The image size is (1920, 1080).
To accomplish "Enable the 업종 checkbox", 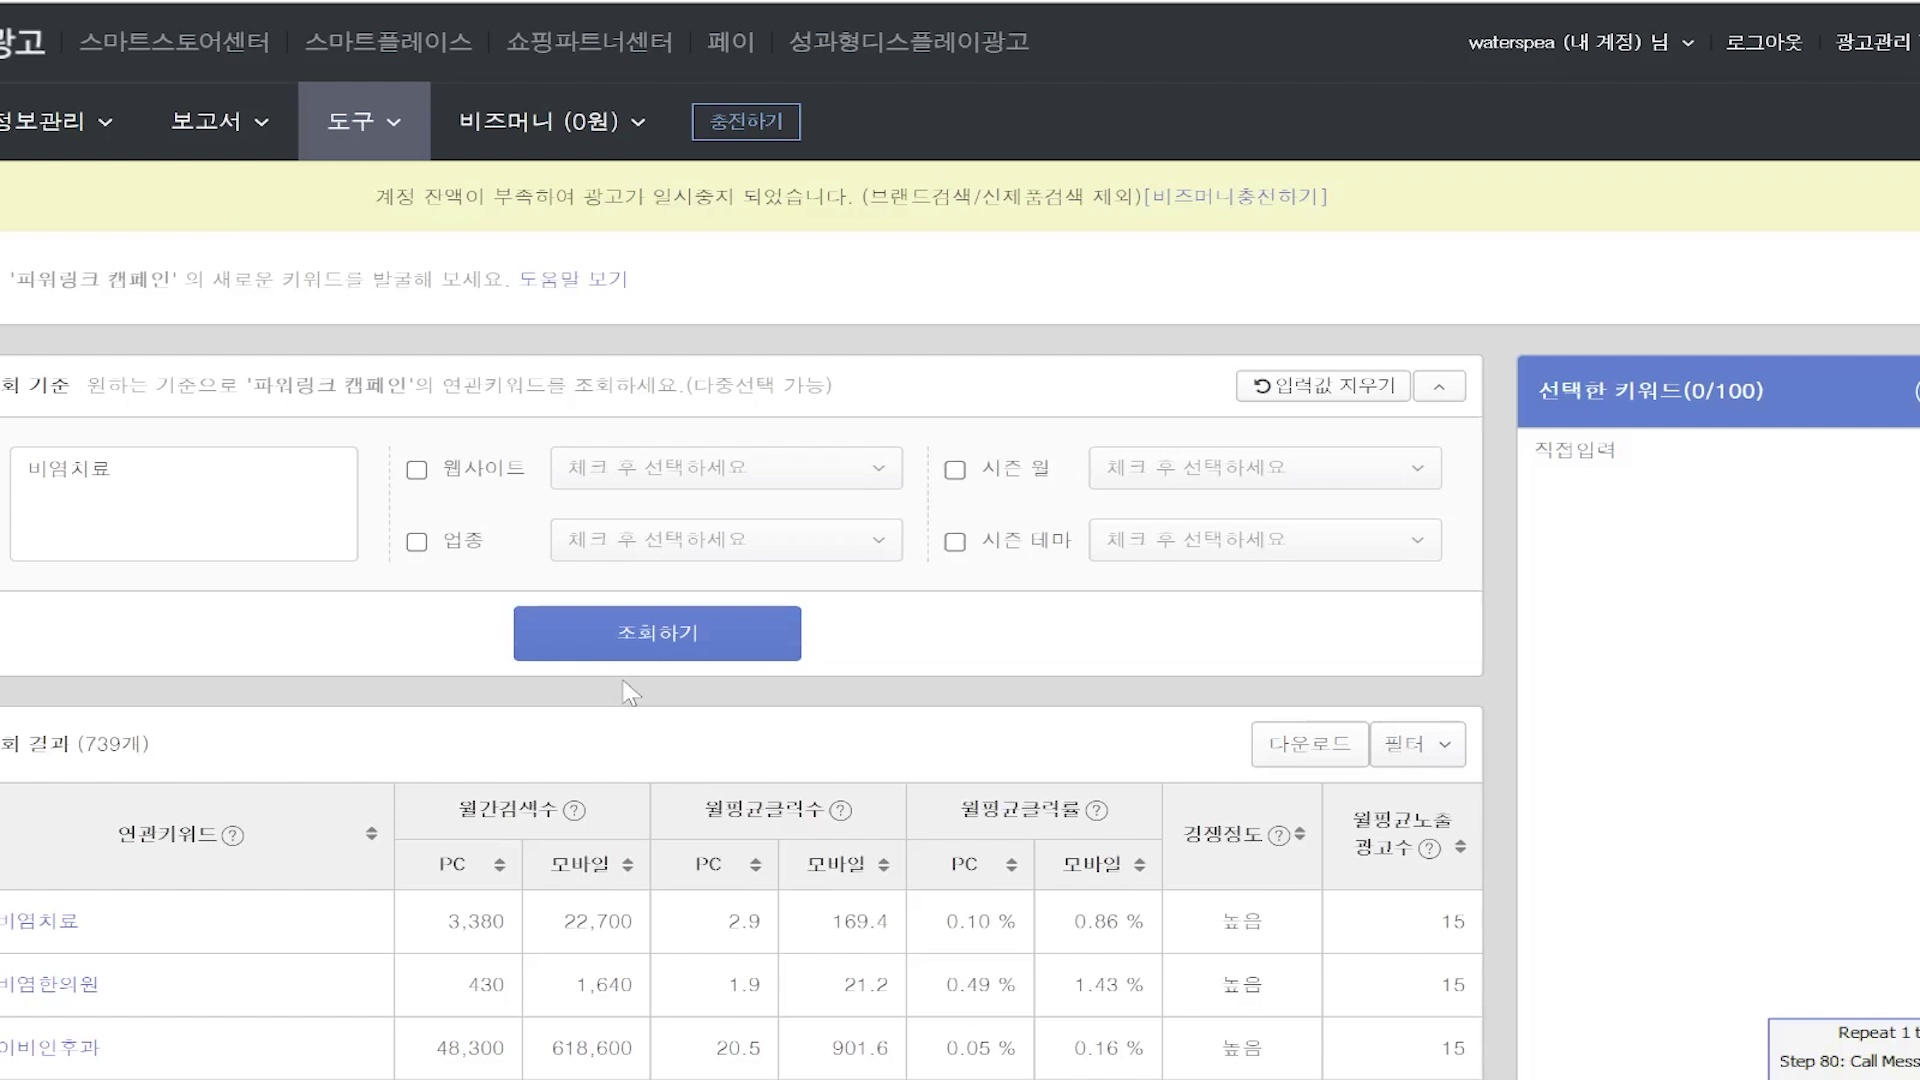I will [417, 542].
